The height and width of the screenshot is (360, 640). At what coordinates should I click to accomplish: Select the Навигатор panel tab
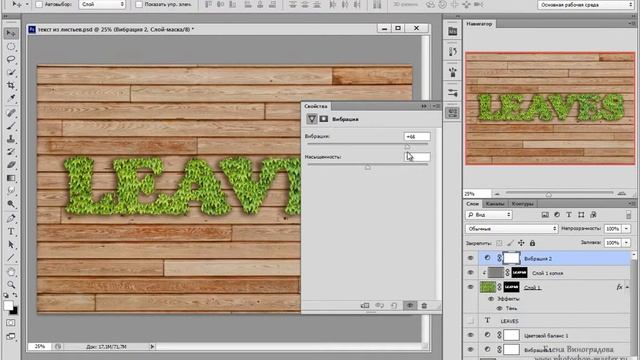[x=479, y=24]
